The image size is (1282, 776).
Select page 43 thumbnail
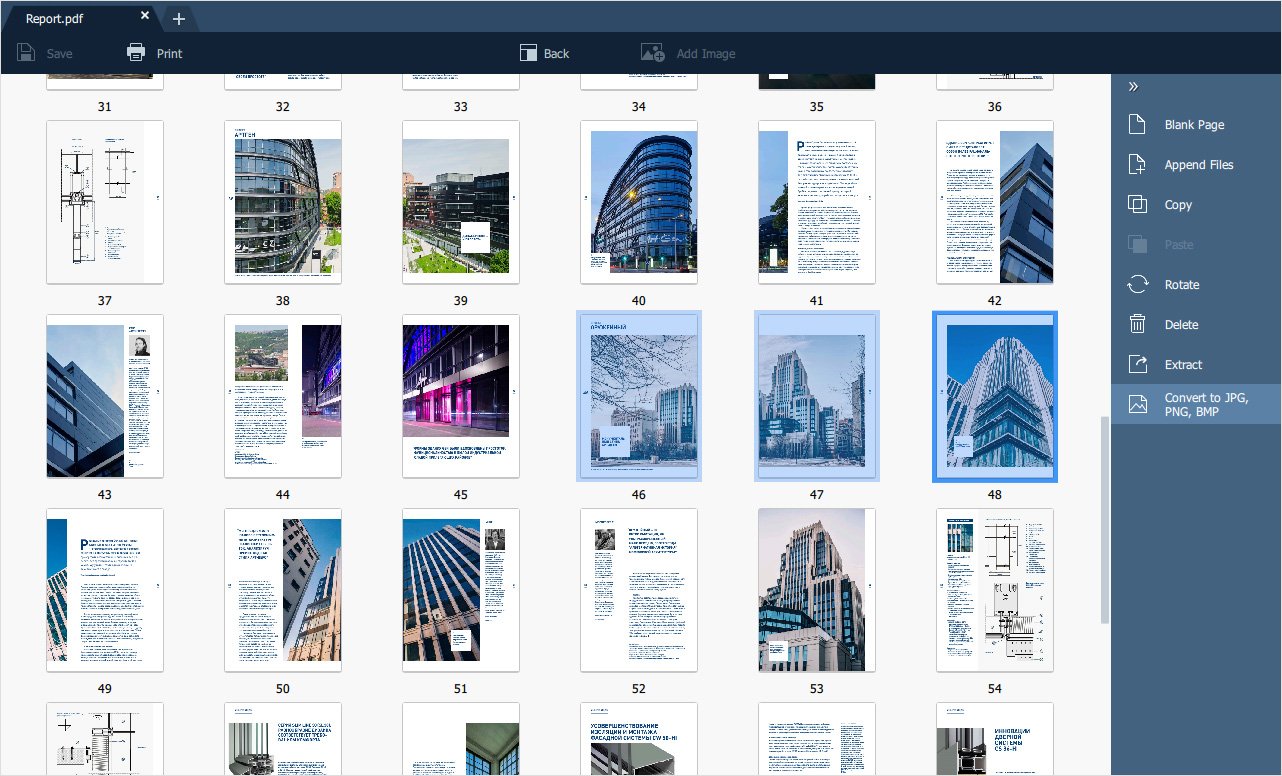pyautogui.click(x=105, y=396)
